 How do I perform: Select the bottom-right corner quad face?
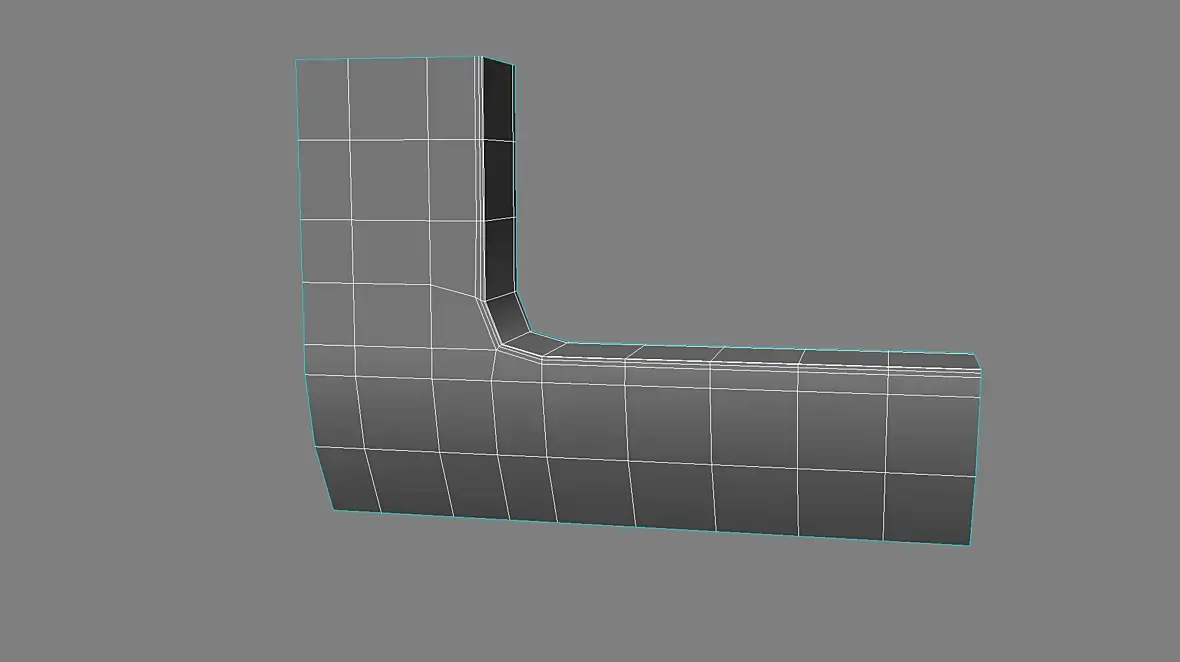(x=929, y=507)
